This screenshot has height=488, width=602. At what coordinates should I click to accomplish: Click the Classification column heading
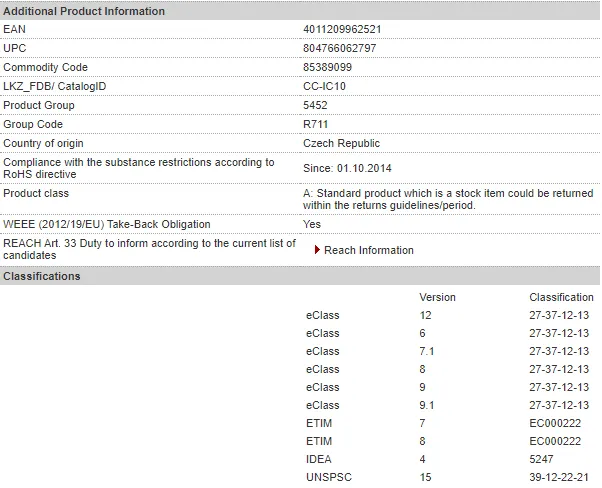(561, 297)
